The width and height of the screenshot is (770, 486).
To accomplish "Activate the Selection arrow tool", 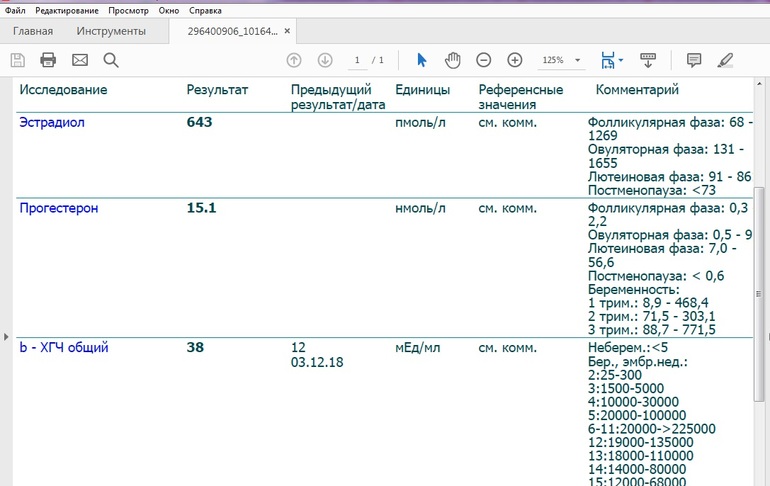I will click(x=421, y=60).
